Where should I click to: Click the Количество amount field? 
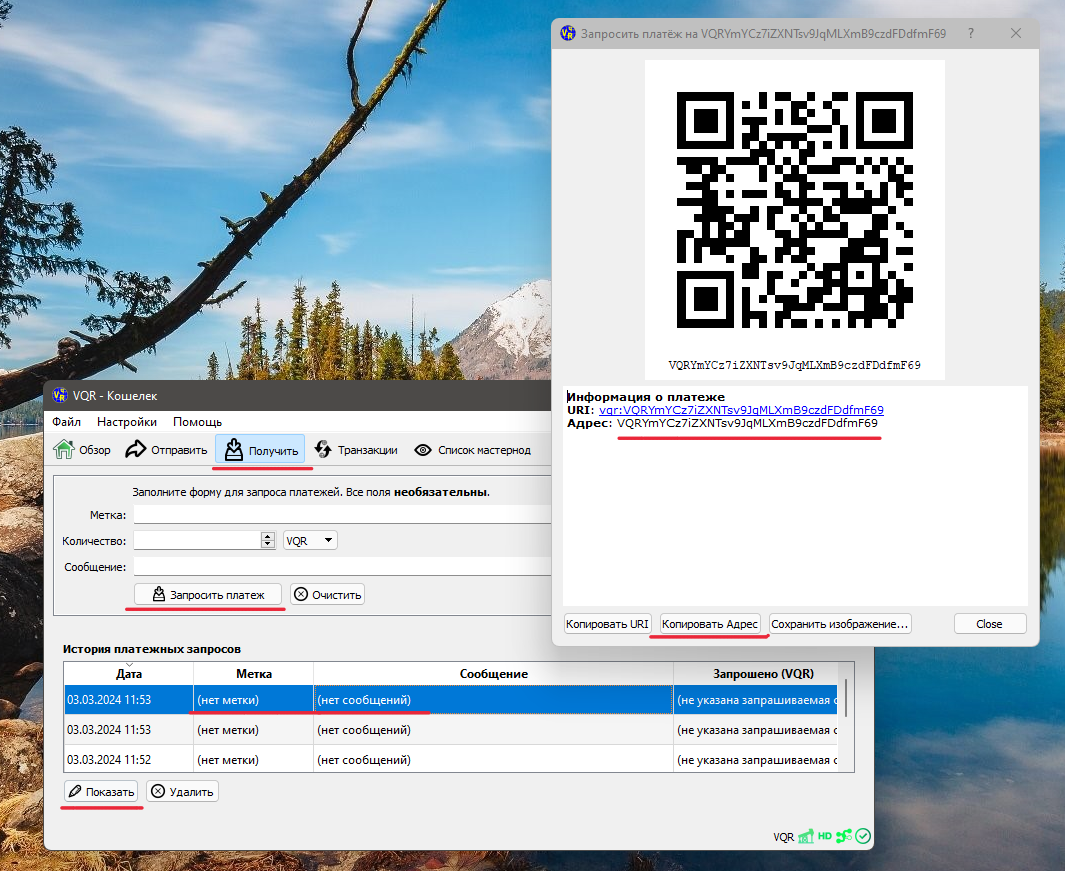pyautogui.click(x=197, y=541)
